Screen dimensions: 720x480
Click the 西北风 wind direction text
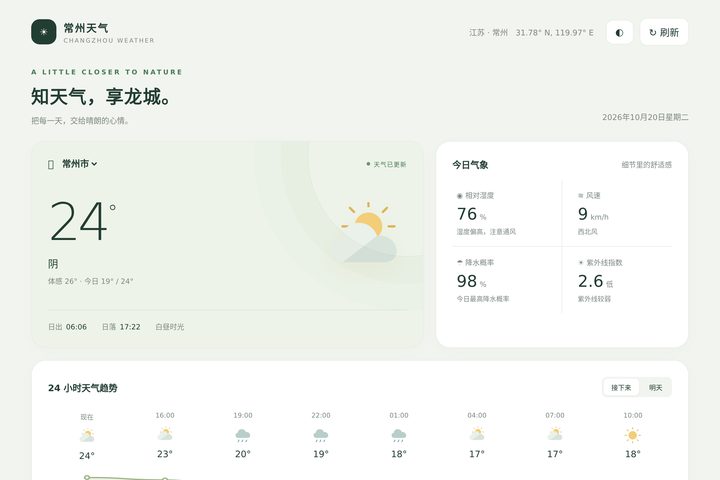[x=588, y=232]
